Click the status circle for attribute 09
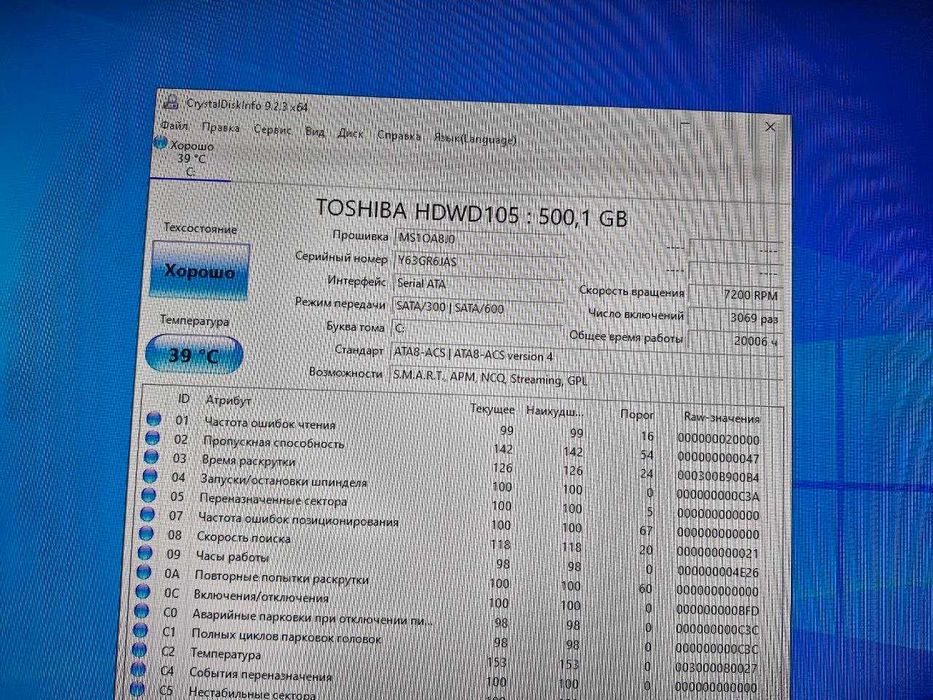This screenshot has height=700, width=933. (145, 552)
